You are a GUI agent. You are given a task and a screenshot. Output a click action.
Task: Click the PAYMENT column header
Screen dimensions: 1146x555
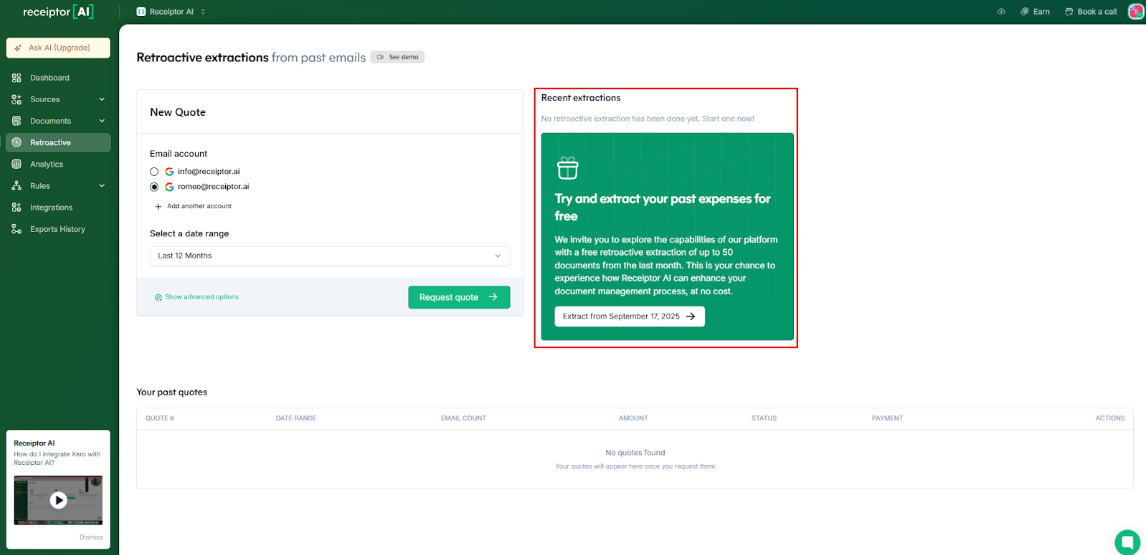pos(887,418)
